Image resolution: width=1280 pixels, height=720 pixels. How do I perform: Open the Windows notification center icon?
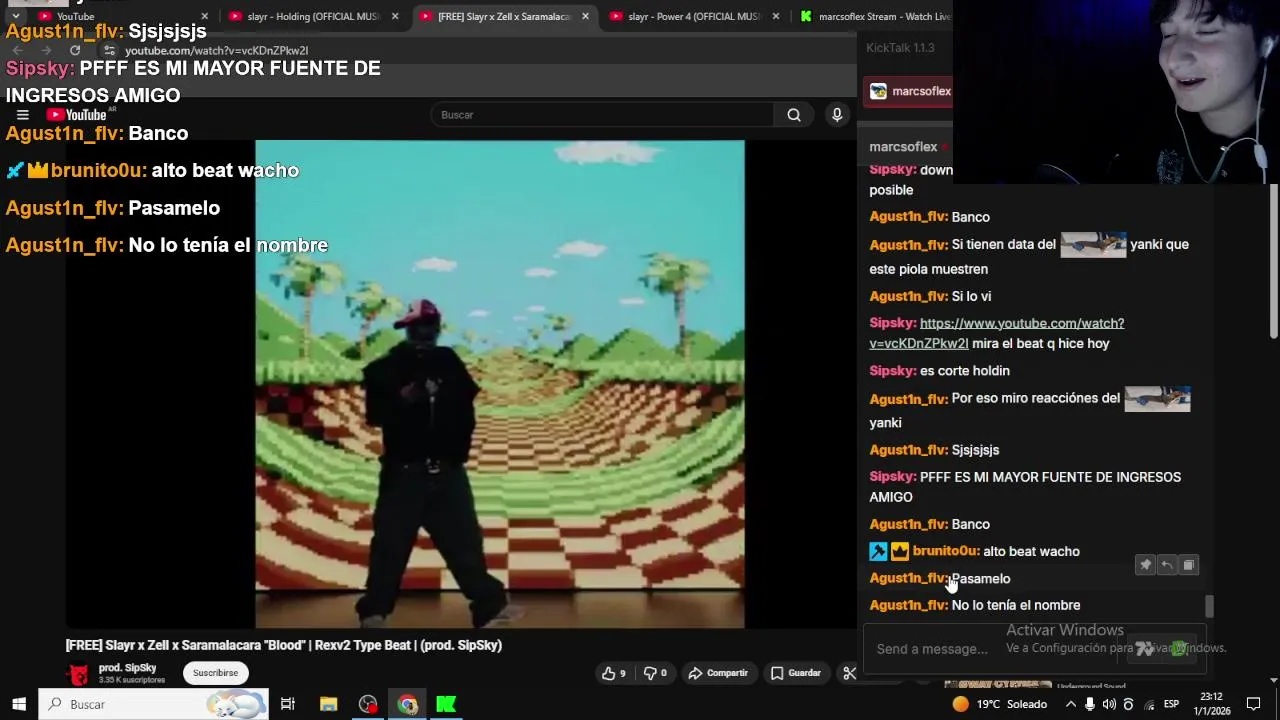[x=1253, y=704]
